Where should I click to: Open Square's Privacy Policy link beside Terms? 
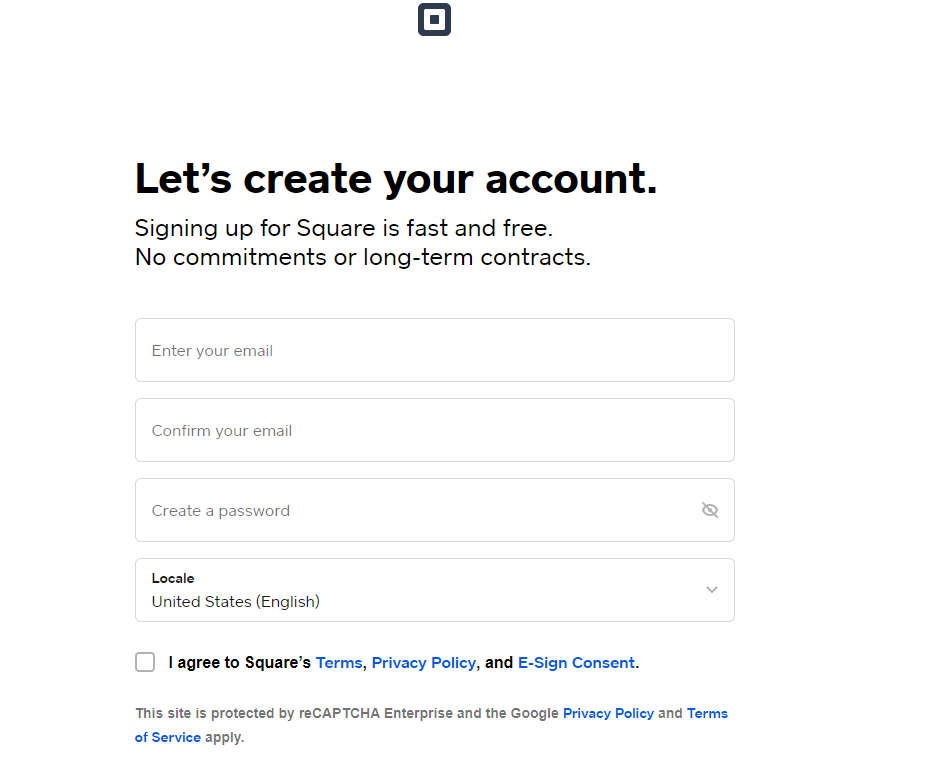click(x=423, y=663)
